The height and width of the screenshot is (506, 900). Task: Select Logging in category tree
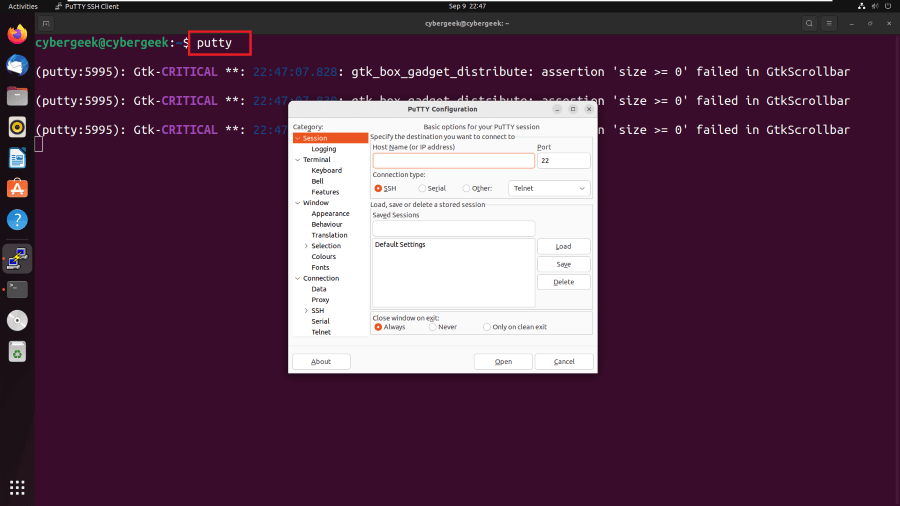point(324,149)
